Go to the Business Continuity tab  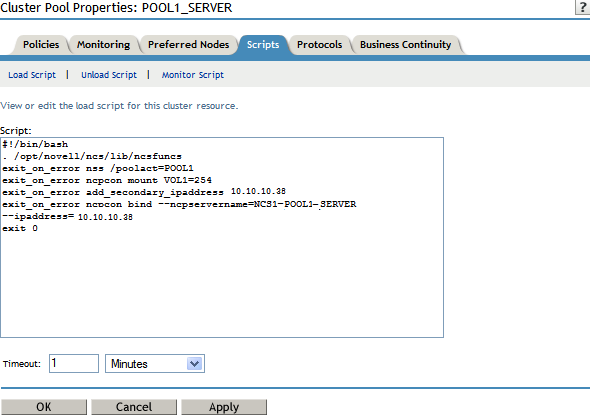click(405, 45)
